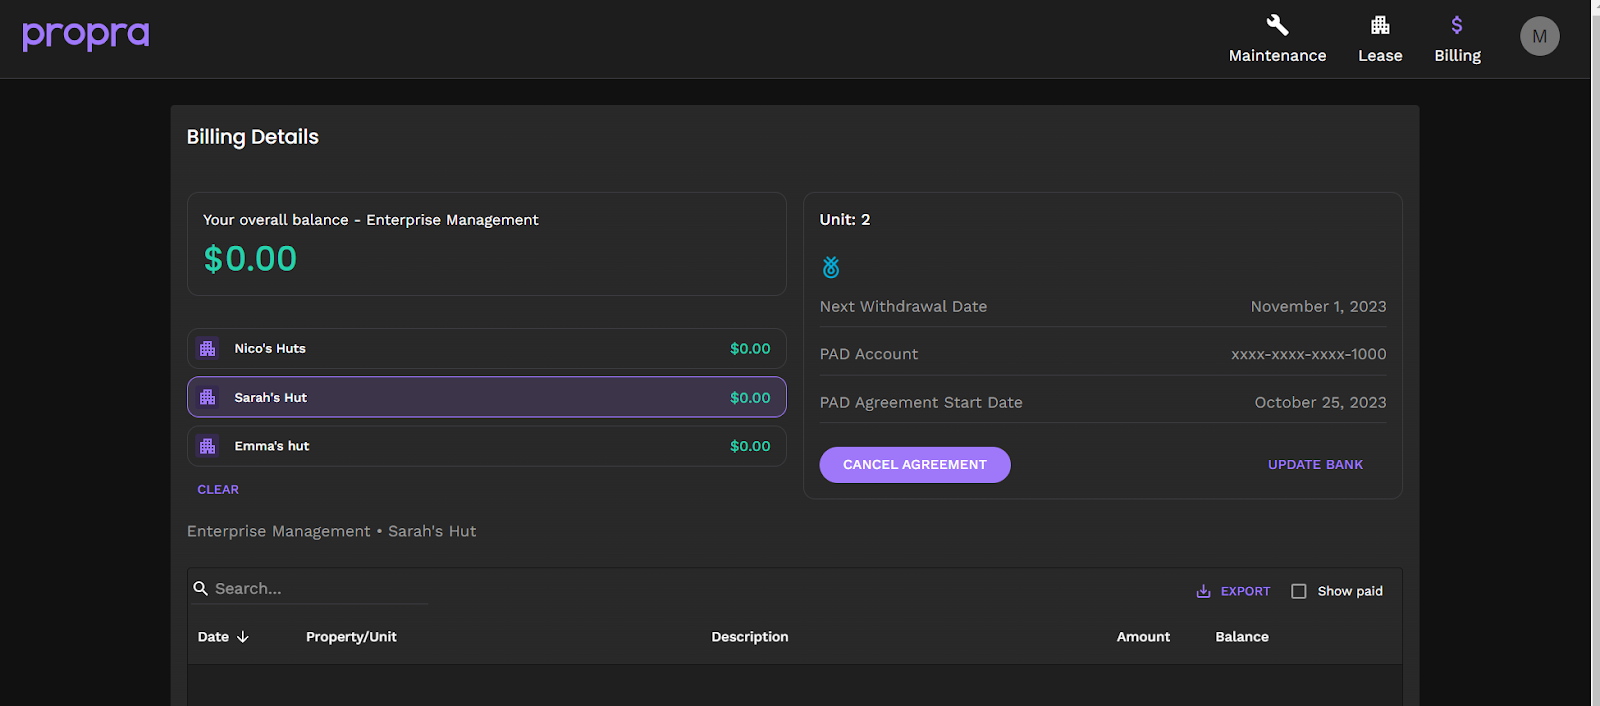
Task: Select the Sarah's Hut property row
Action: (x=487, y=397)
